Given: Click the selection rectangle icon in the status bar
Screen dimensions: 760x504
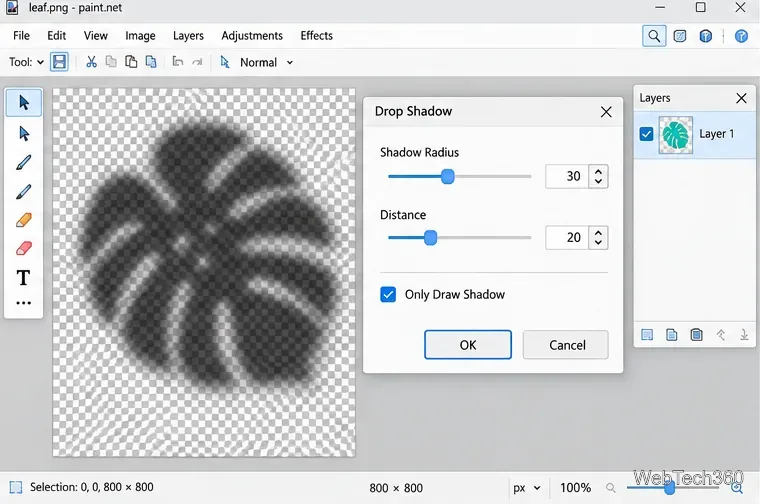Looking at the screenshot, I should tap(16, 487).
